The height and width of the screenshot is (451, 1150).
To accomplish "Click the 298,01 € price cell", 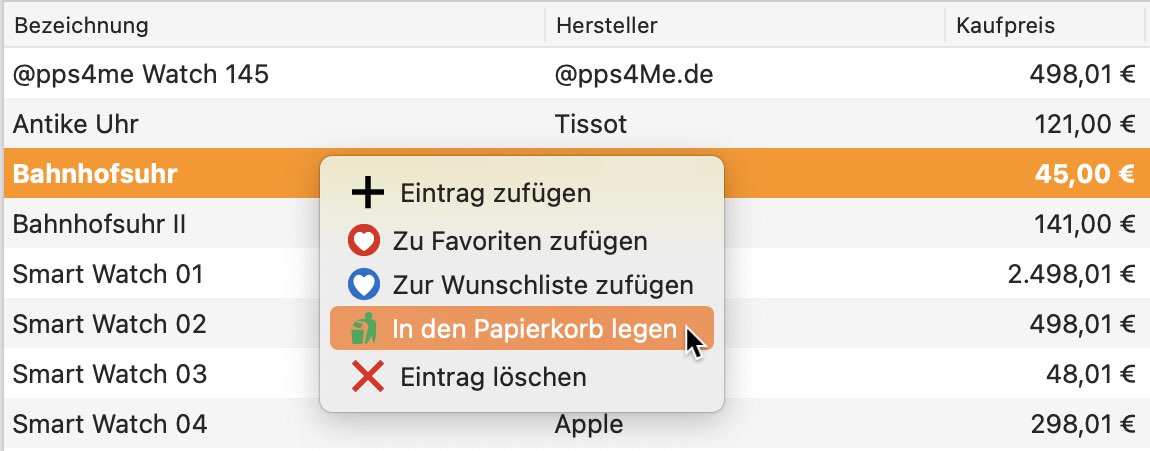I will tap(1083, 424).
